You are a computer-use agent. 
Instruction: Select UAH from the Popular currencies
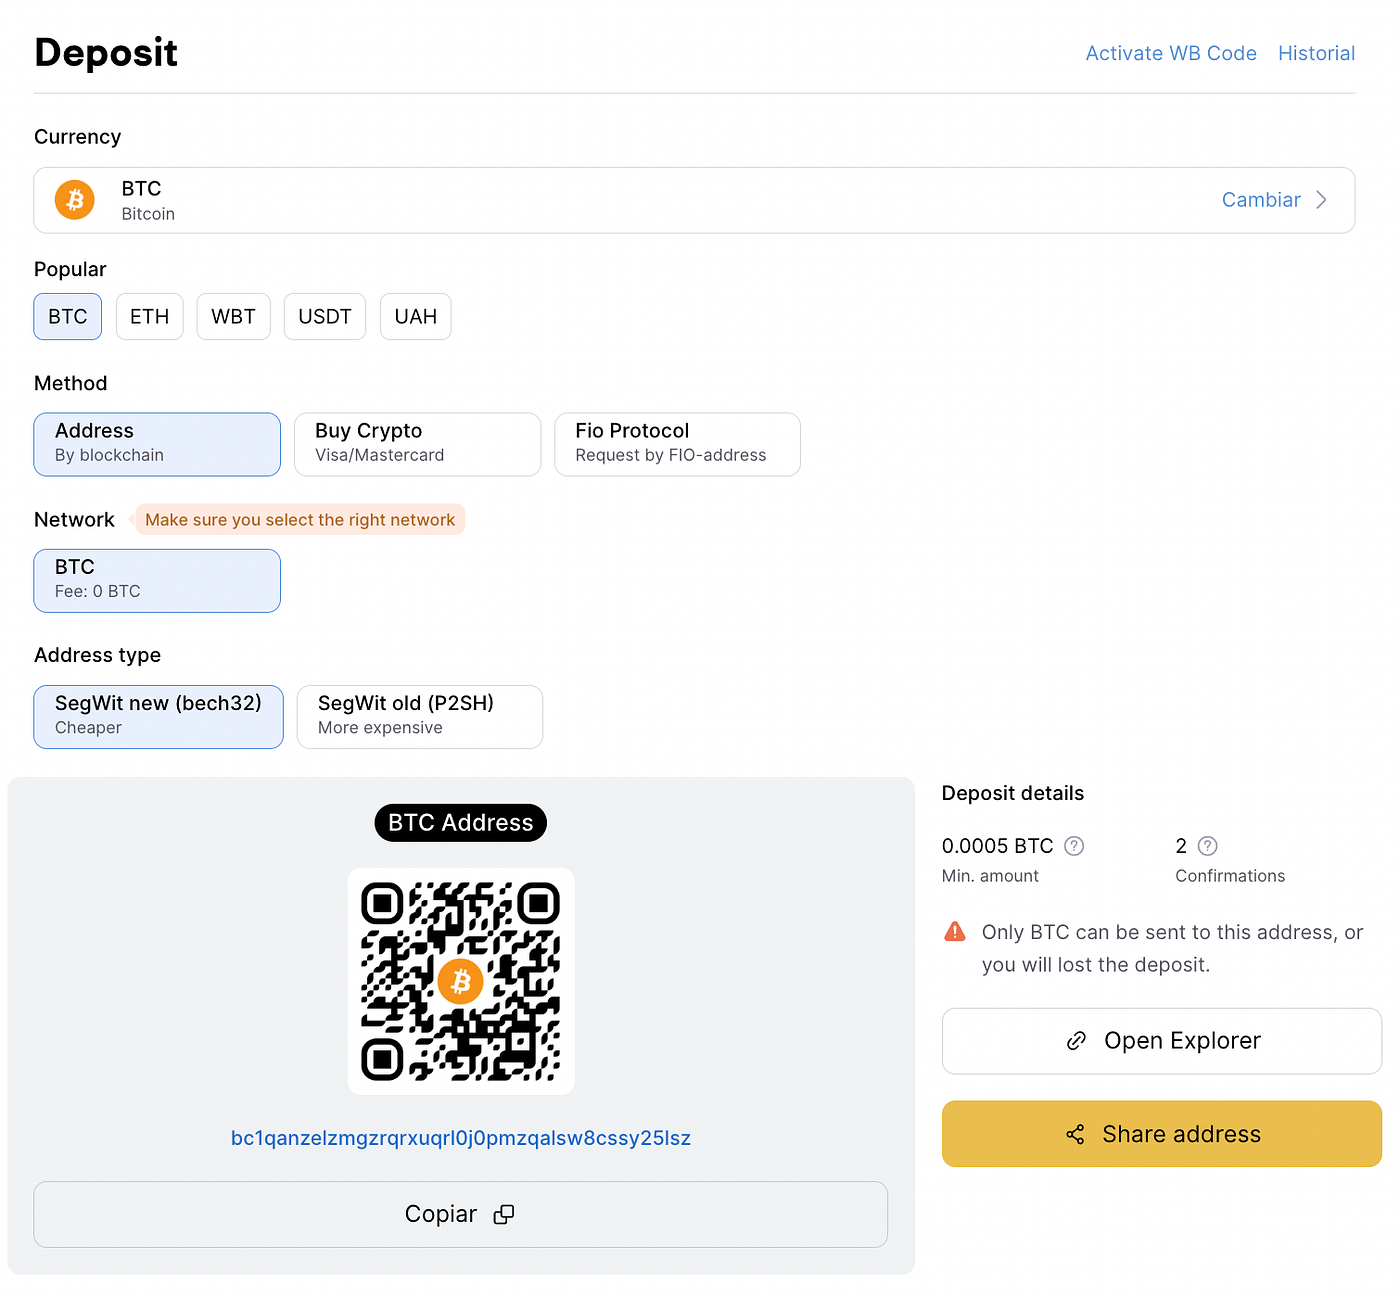tap(415, 316)
